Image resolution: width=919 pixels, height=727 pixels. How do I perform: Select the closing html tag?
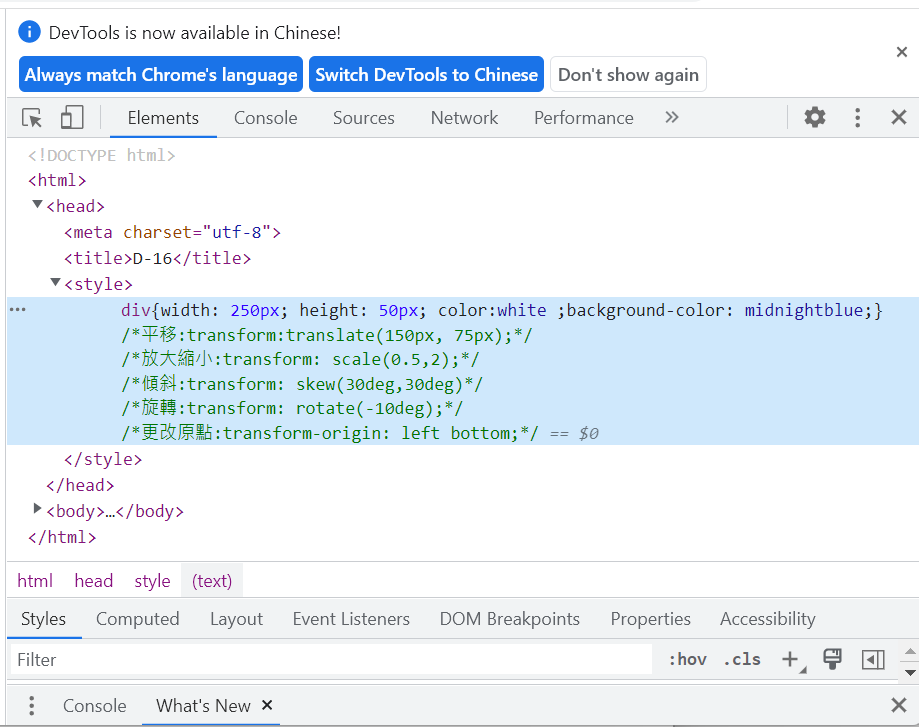pos(62,537)
